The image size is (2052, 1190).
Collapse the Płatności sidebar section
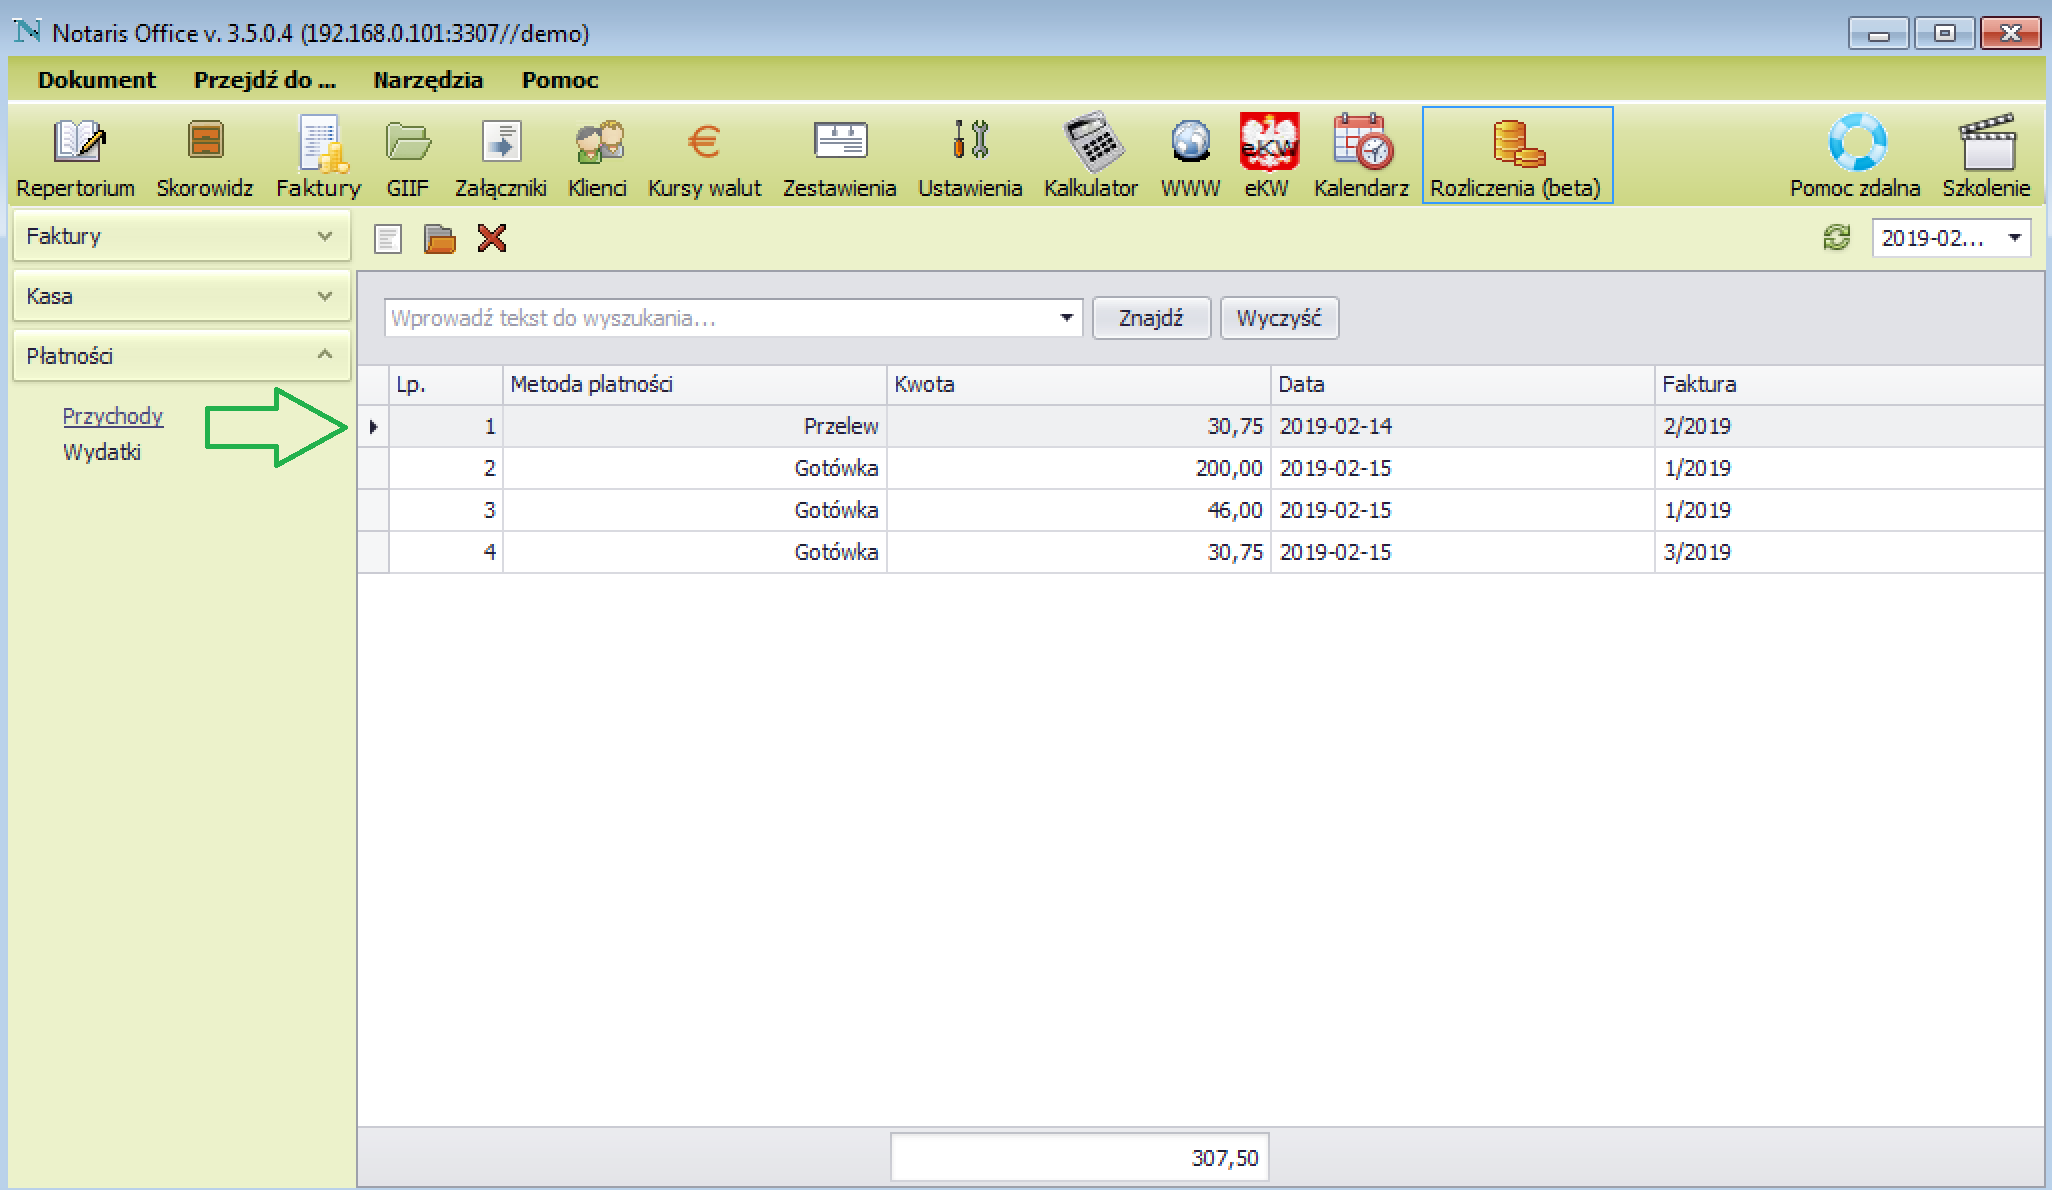(182, 356)
